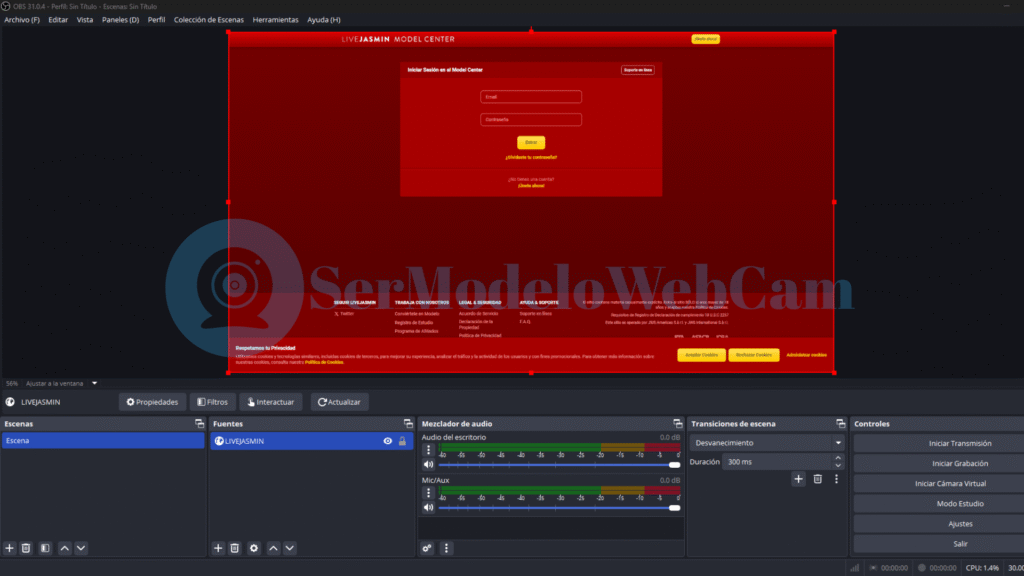
Task: Remove the scene transition with trash icon
Action: coord(818,479)
